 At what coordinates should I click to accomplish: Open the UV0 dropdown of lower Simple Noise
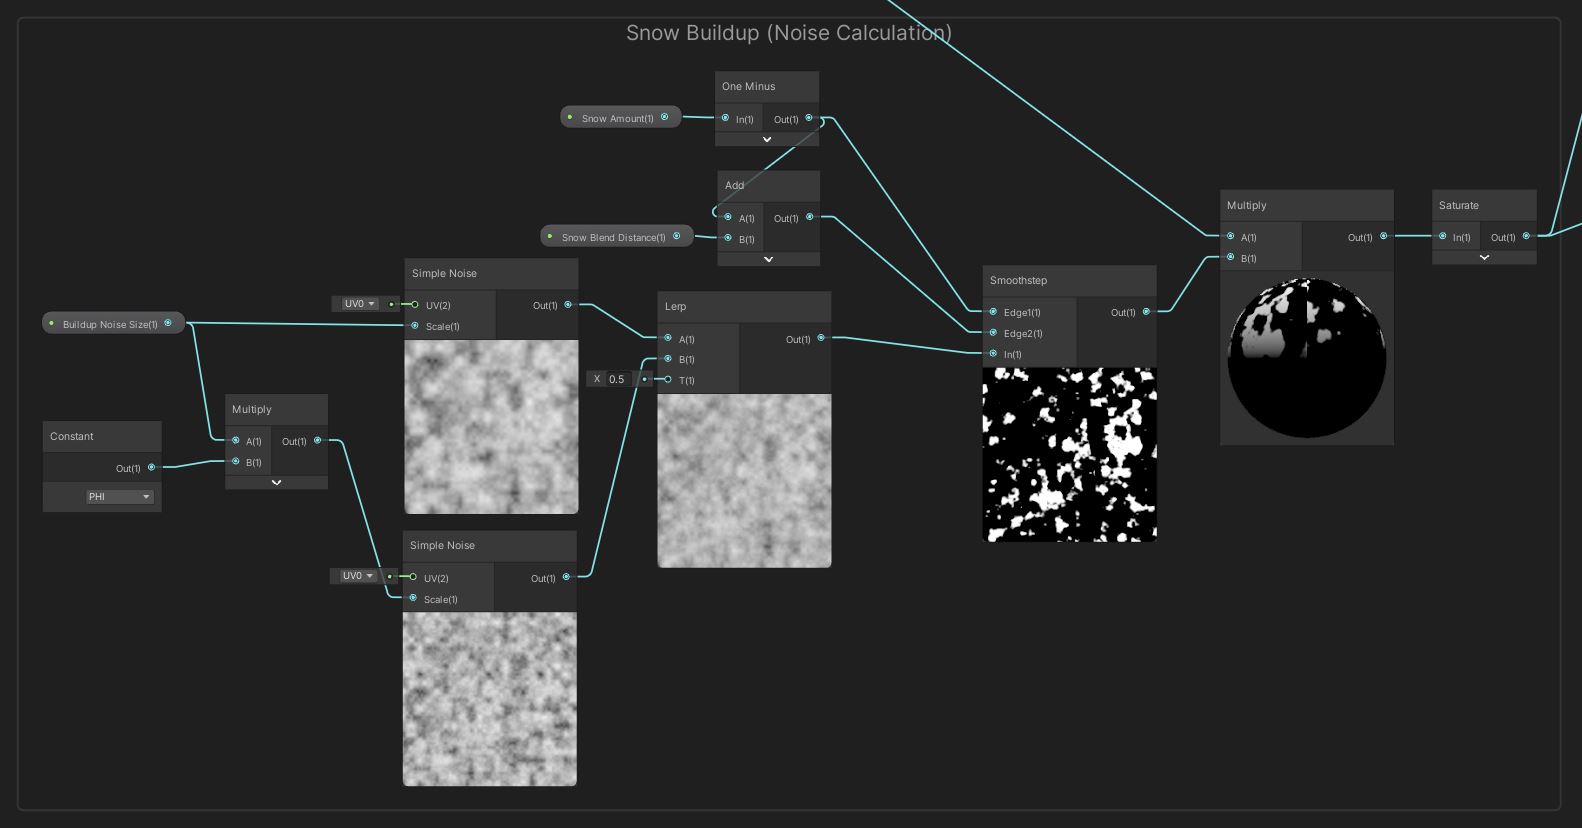click(x=356, y=576)
